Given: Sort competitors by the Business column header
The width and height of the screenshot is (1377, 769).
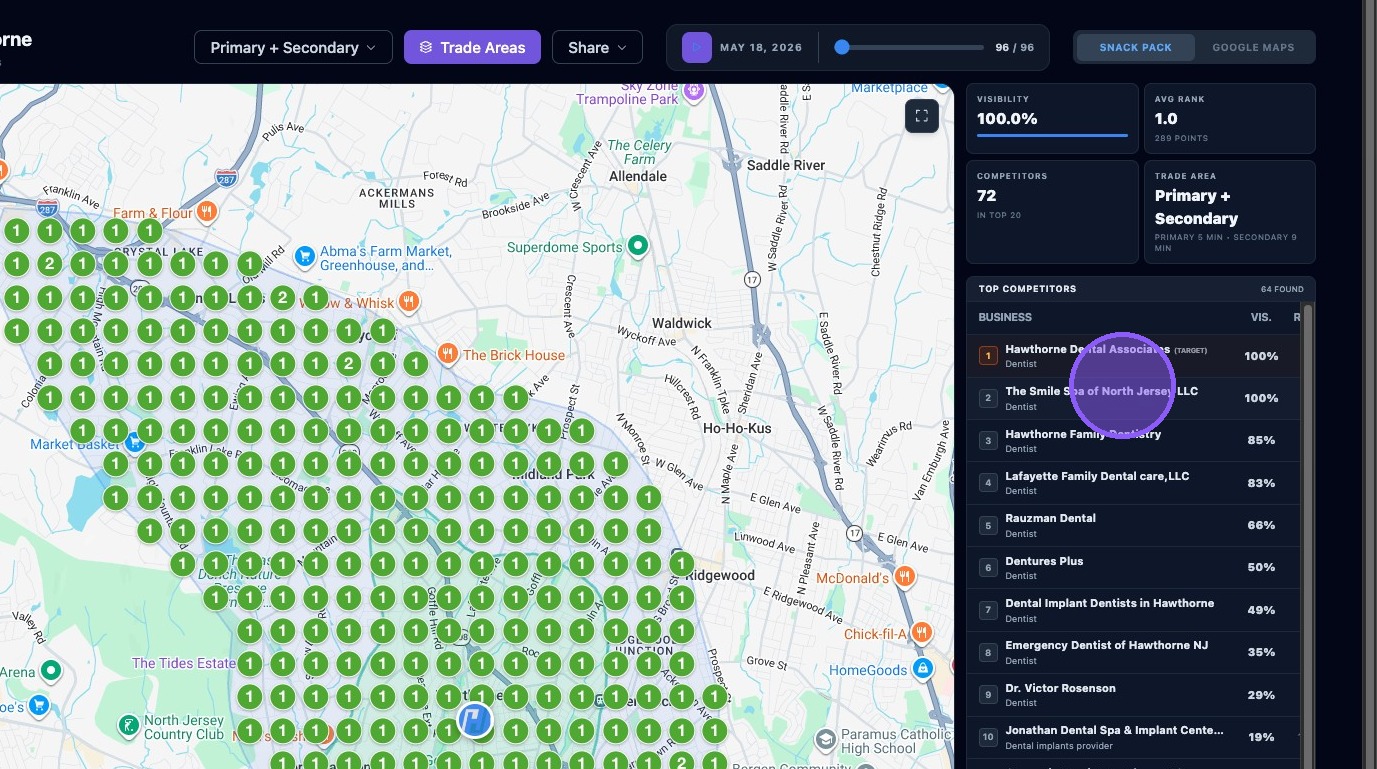Looking at the screenshot, I should click(1005, 317).
